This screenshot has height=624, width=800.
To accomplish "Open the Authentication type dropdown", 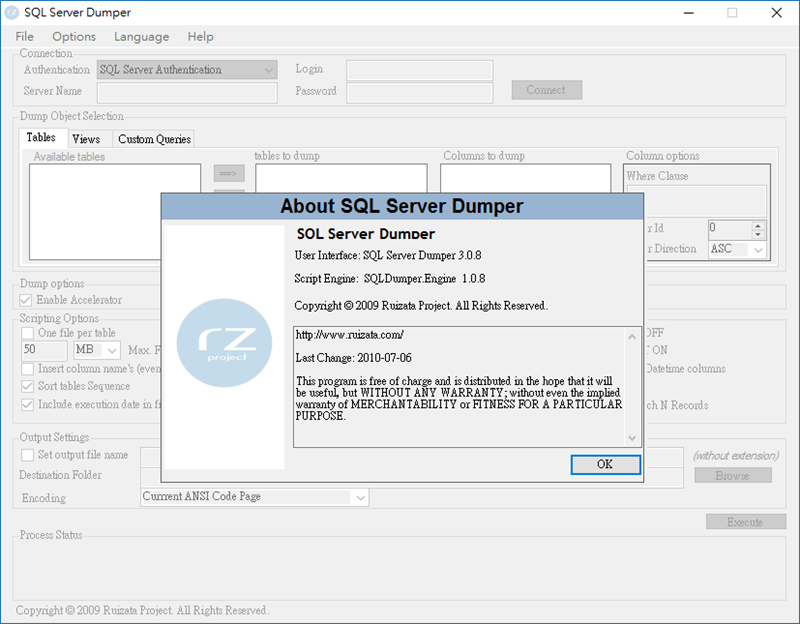I will 187,70.
